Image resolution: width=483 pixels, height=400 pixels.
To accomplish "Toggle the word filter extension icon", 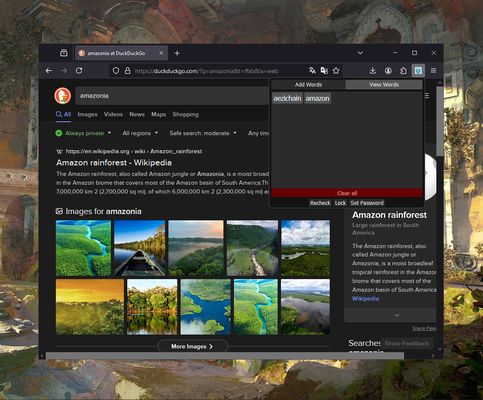I will [x=418, y=71].
